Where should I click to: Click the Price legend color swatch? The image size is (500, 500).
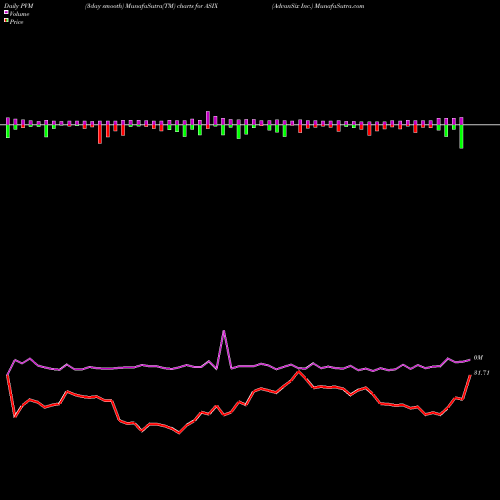[x=6, y=21]
